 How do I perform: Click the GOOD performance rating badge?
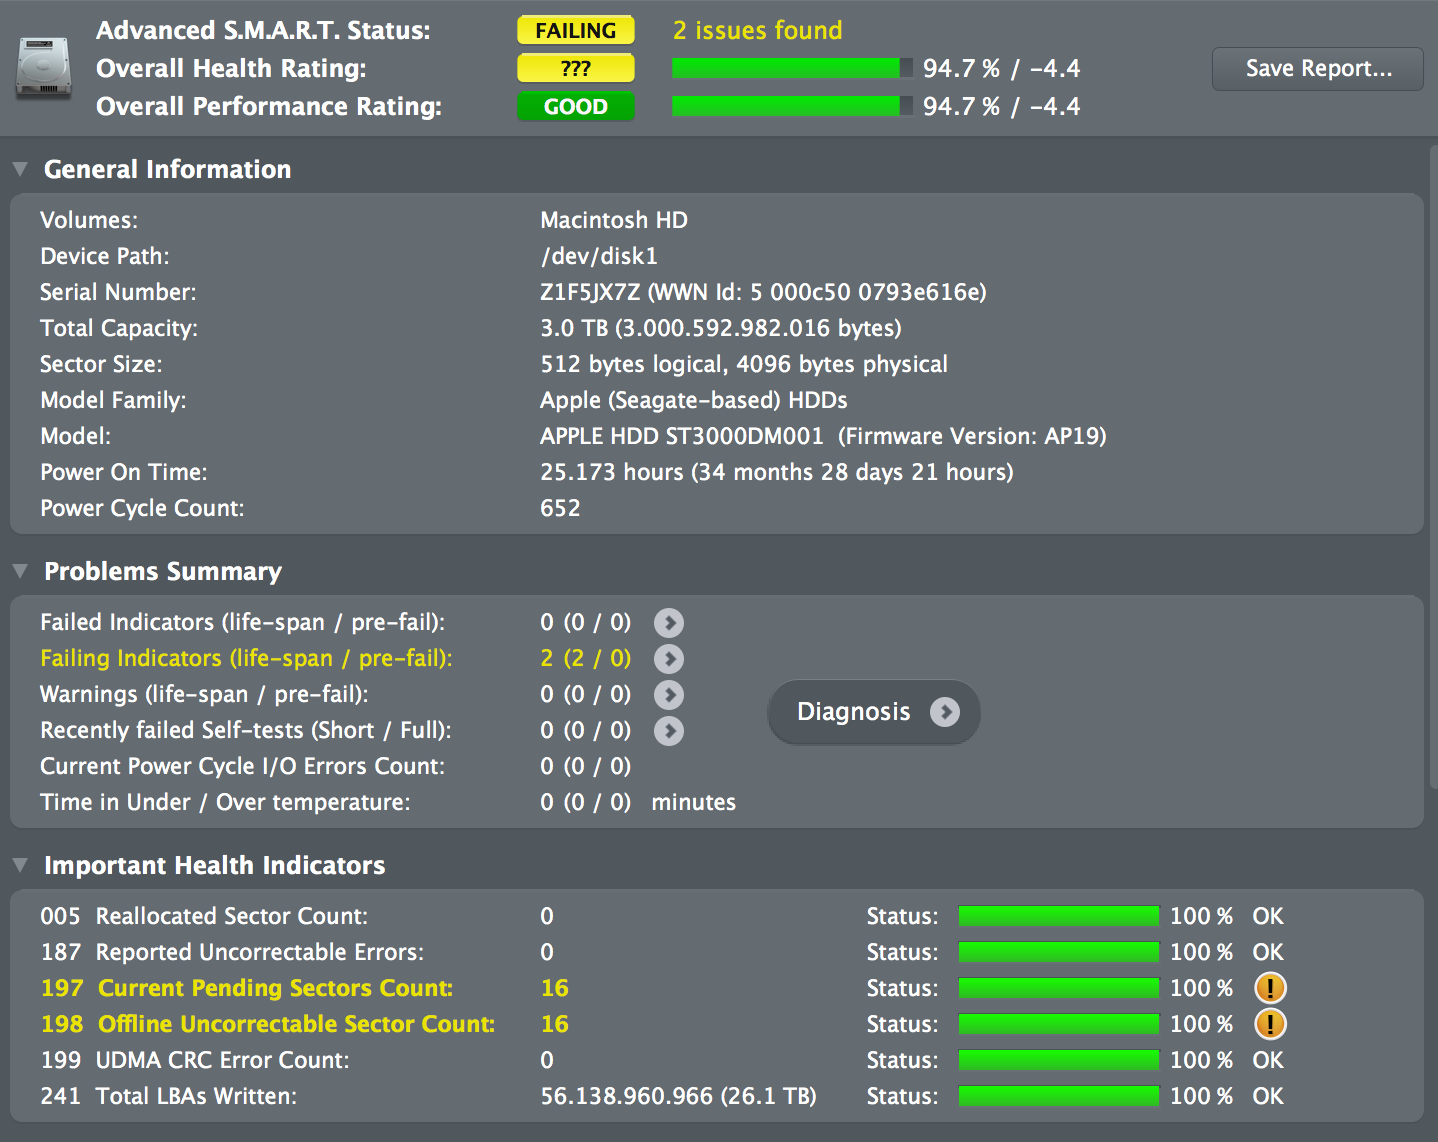click(576, 106)
